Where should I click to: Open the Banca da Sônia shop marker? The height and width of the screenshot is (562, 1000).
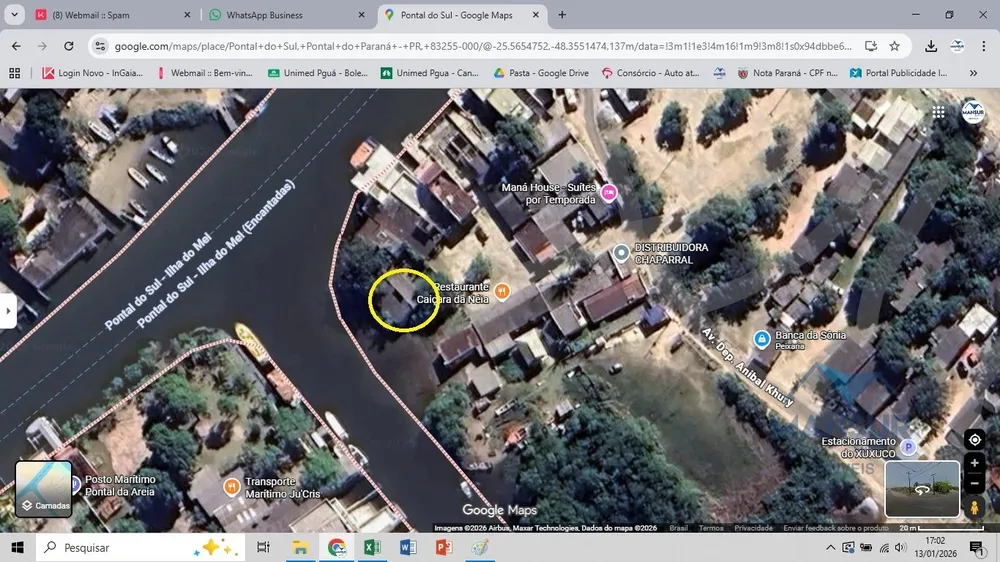[x=761, y=339]
